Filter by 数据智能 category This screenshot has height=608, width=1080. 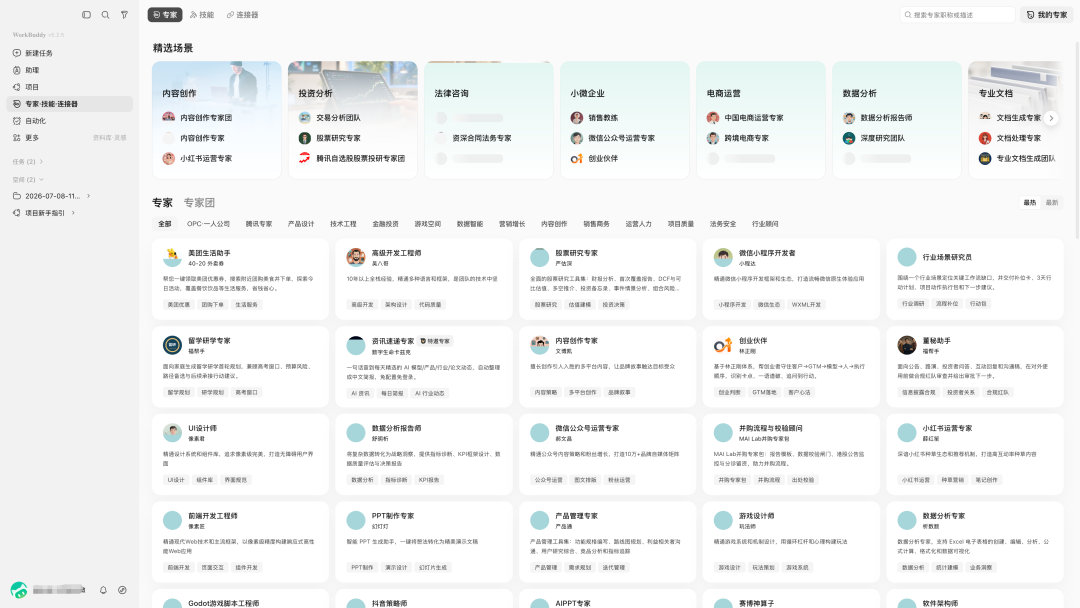coord(470,224)
